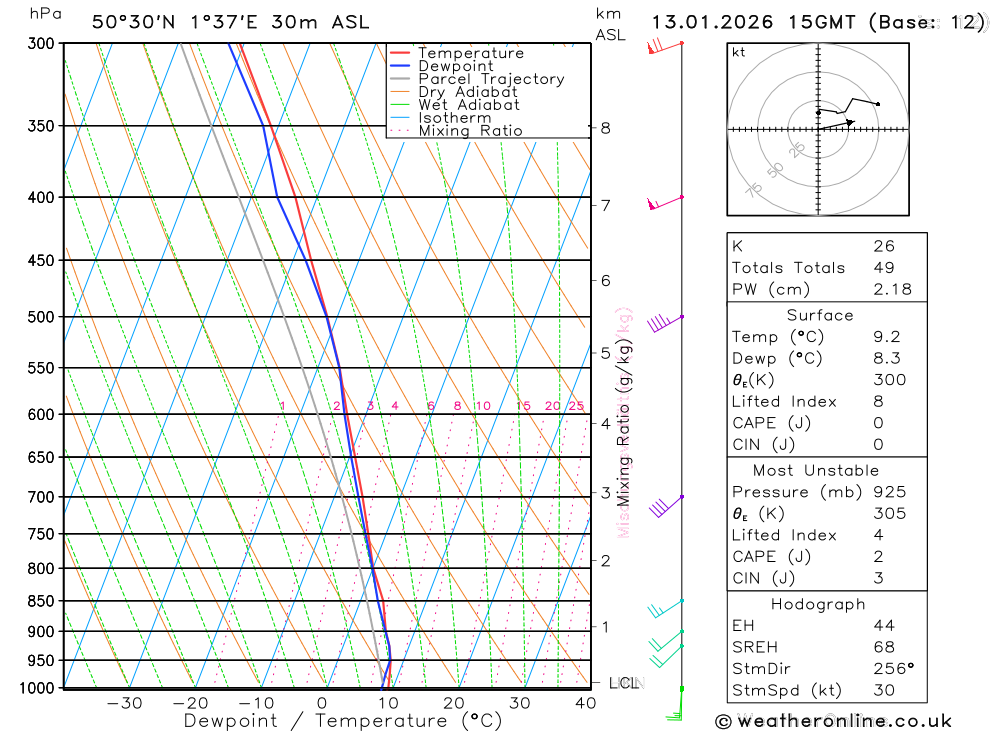Click the 8 km height label

[605, 128]
